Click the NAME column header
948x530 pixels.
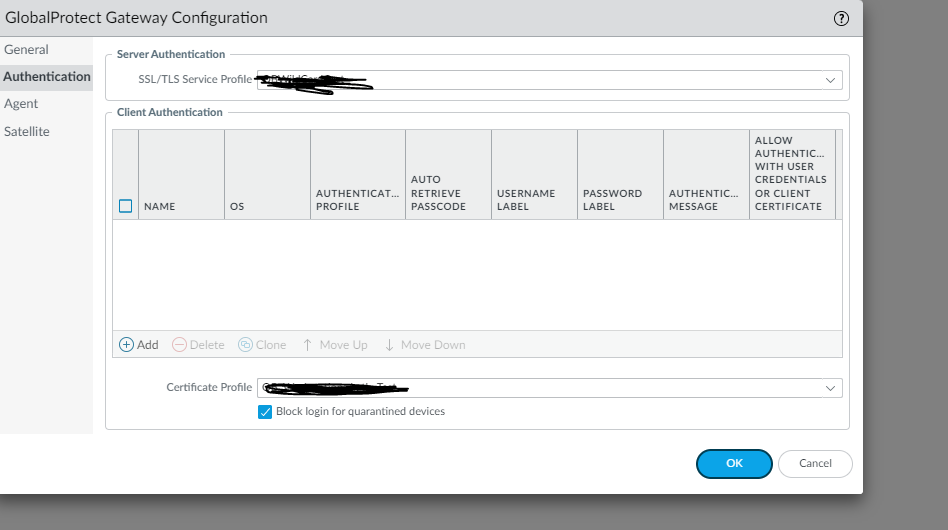point(181,175)
